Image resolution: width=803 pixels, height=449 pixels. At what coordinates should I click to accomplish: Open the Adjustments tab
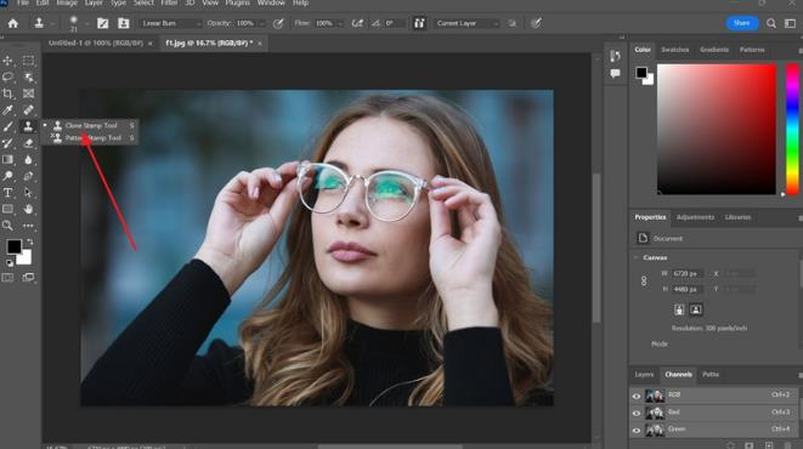[695, 217]
